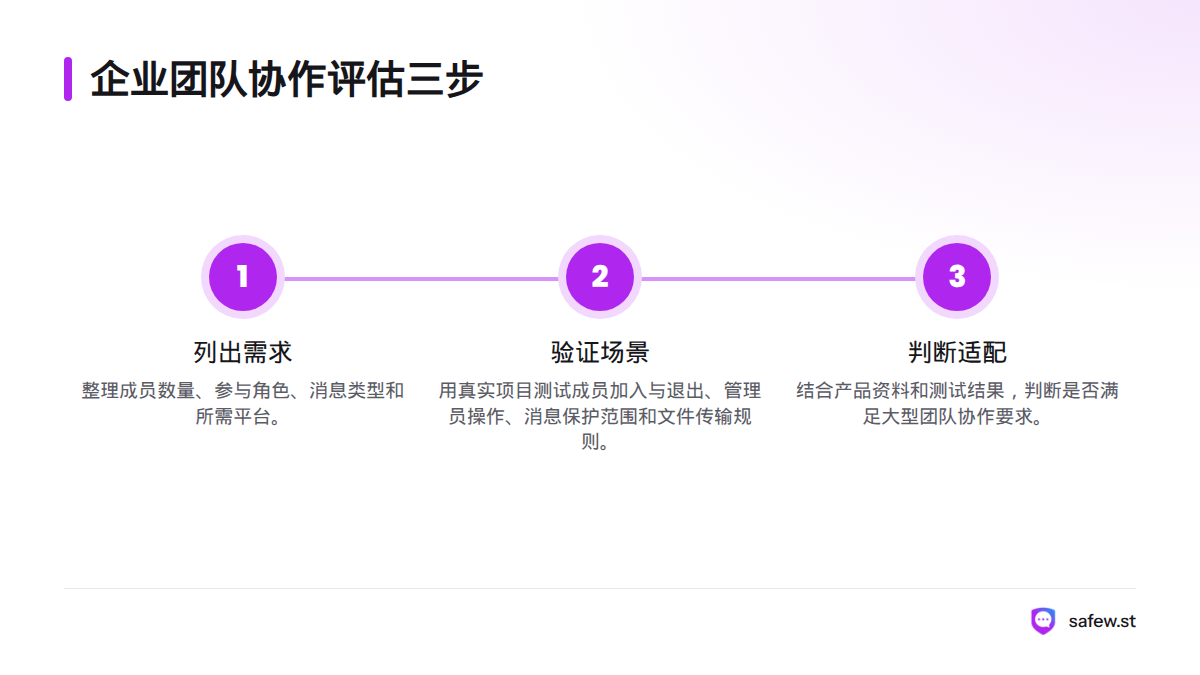Image resolution: width=1200 pixels, height=675 pixels.
Task: Click the step 3 numbered circle
Action: click(957, 277)
